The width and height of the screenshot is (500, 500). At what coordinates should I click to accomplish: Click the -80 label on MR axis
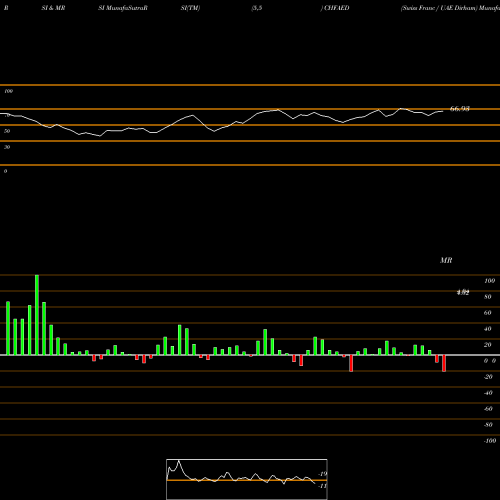(x=488, y=425)
